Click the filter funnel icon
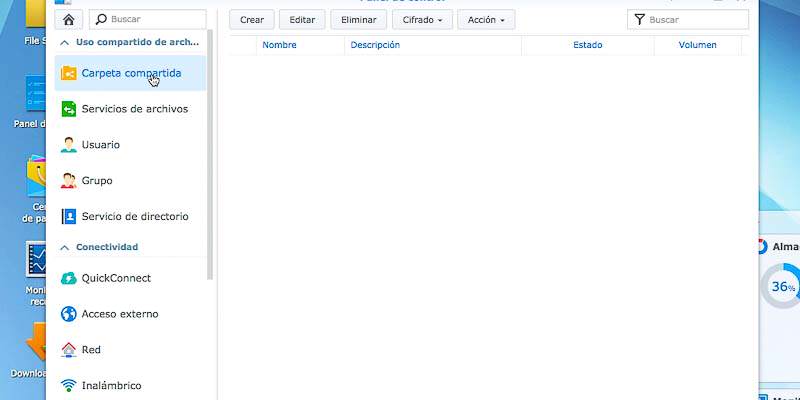Viewport: 800px width, 400px height. pyautogui.click(x=639, y=20)
